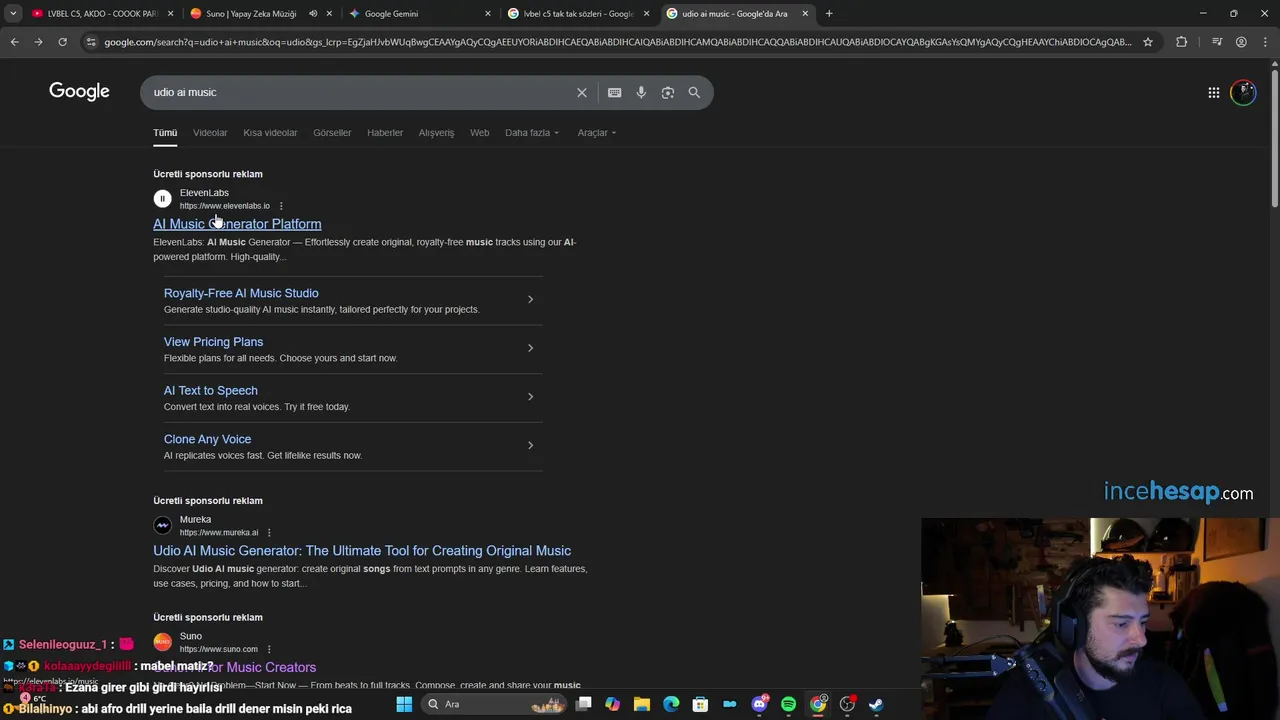Image resolution: width=1280 pixels, height=720 pixels.
Task: Open the Extensions puzzle icon
Action: (1181, 42)
